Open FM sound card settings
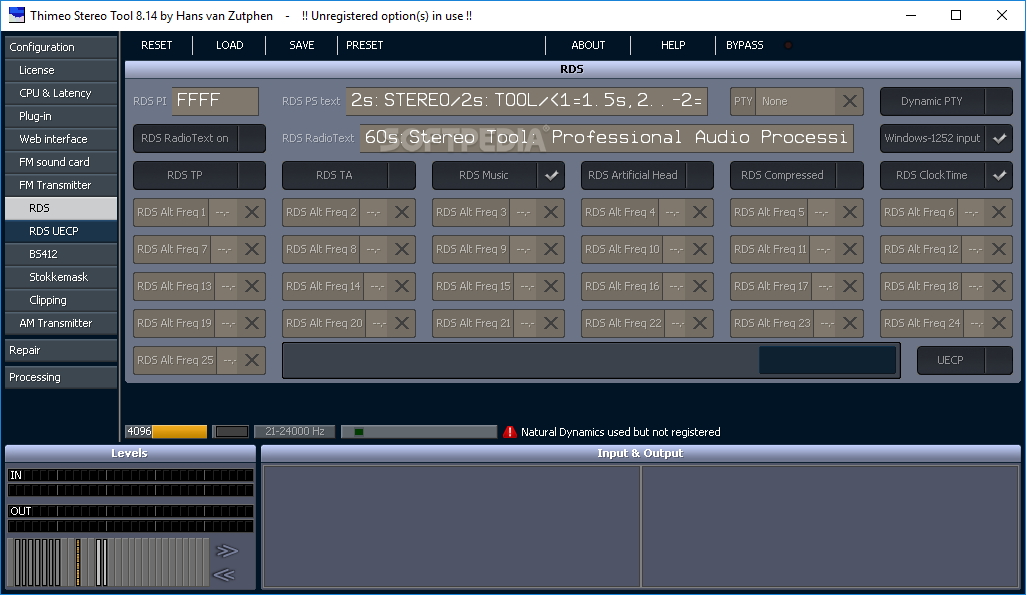The height and width of the screenshot is (595, 1026). click(x=61, y=162)
